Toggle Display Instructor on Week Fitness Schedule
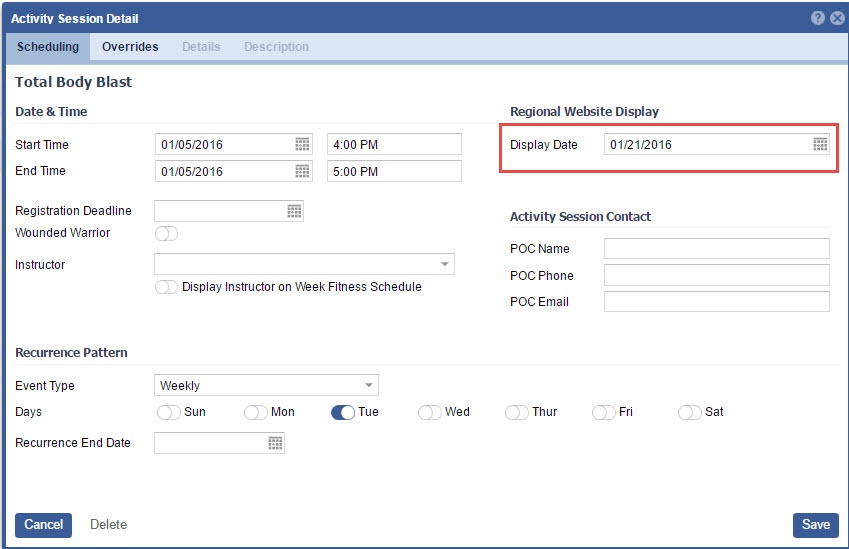The width and height of the screenshot is (849, 549). (166, 288)
